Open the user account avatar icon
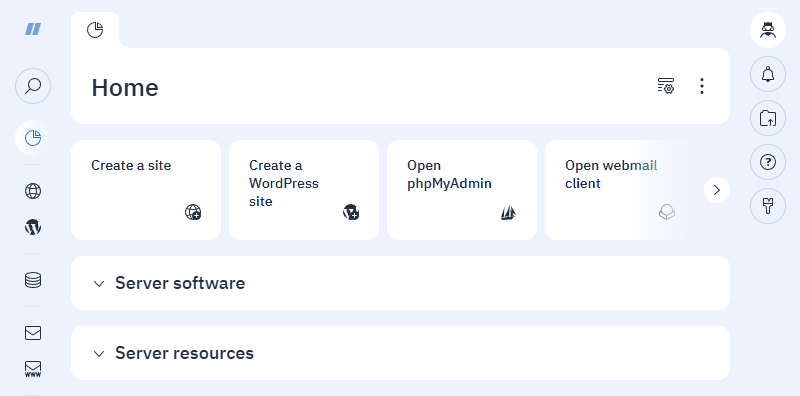The width and height of the screenshot is (800, 396). coord(768,30)
